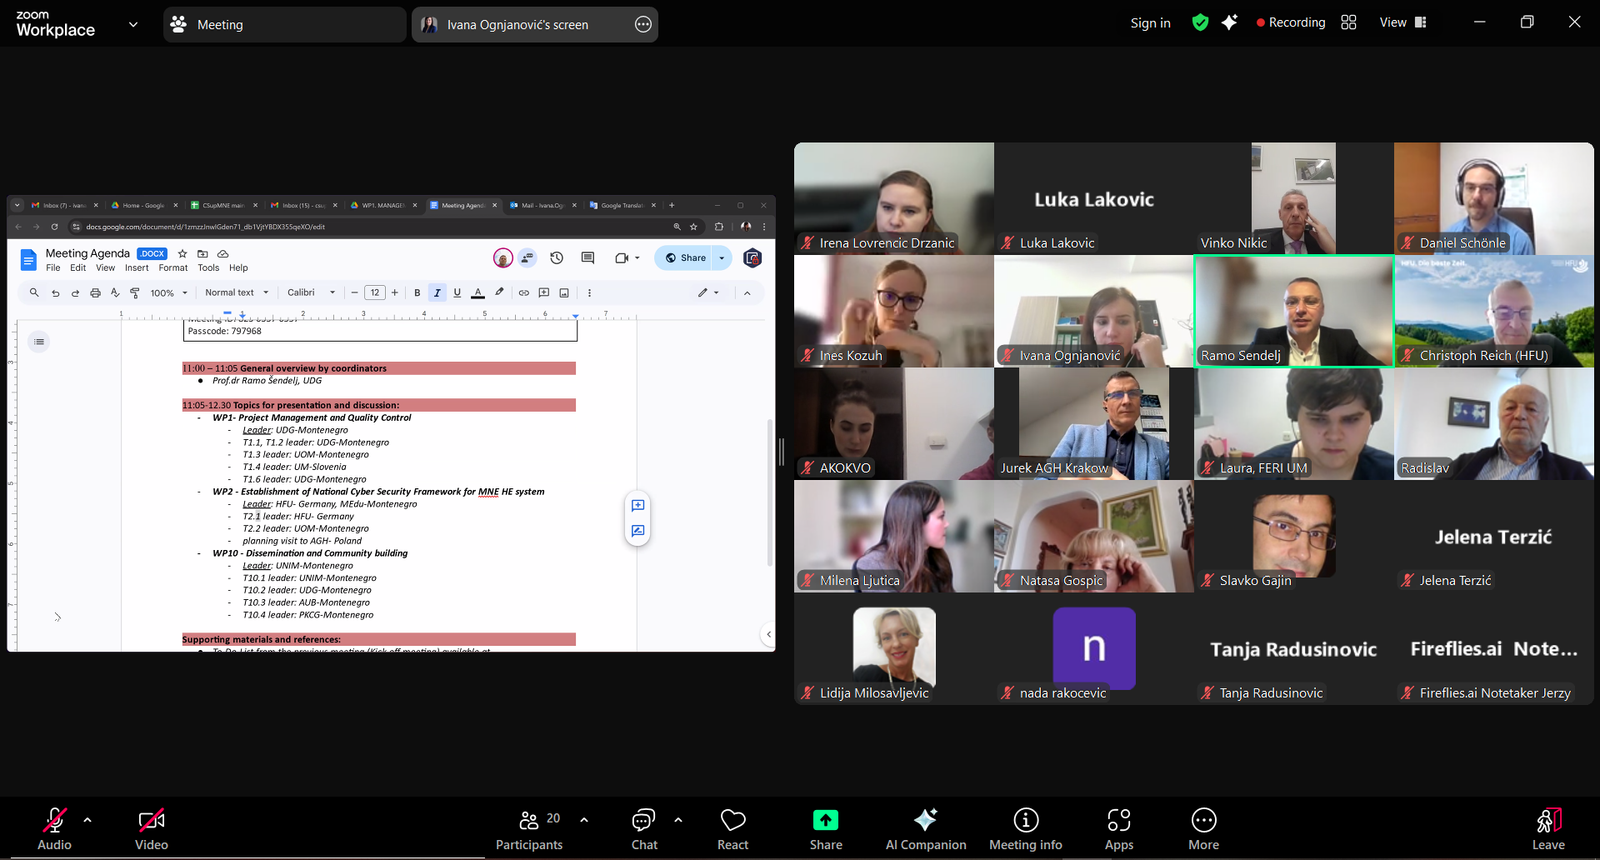
Task: Leave the meeting
Action: click(1548, 829)
